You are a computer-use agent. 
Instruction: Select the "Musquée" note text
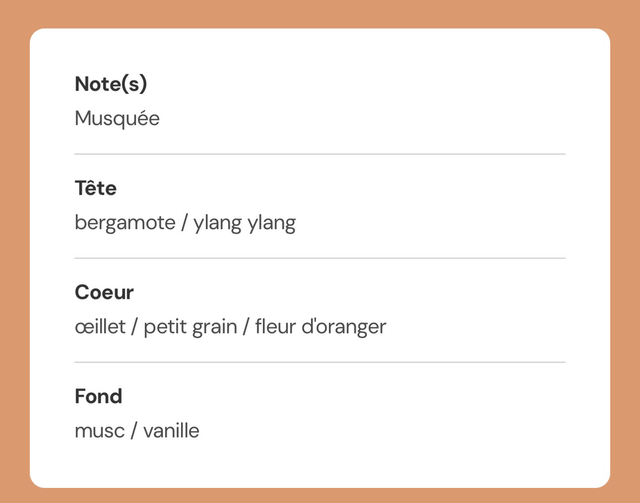pos(117,119)
